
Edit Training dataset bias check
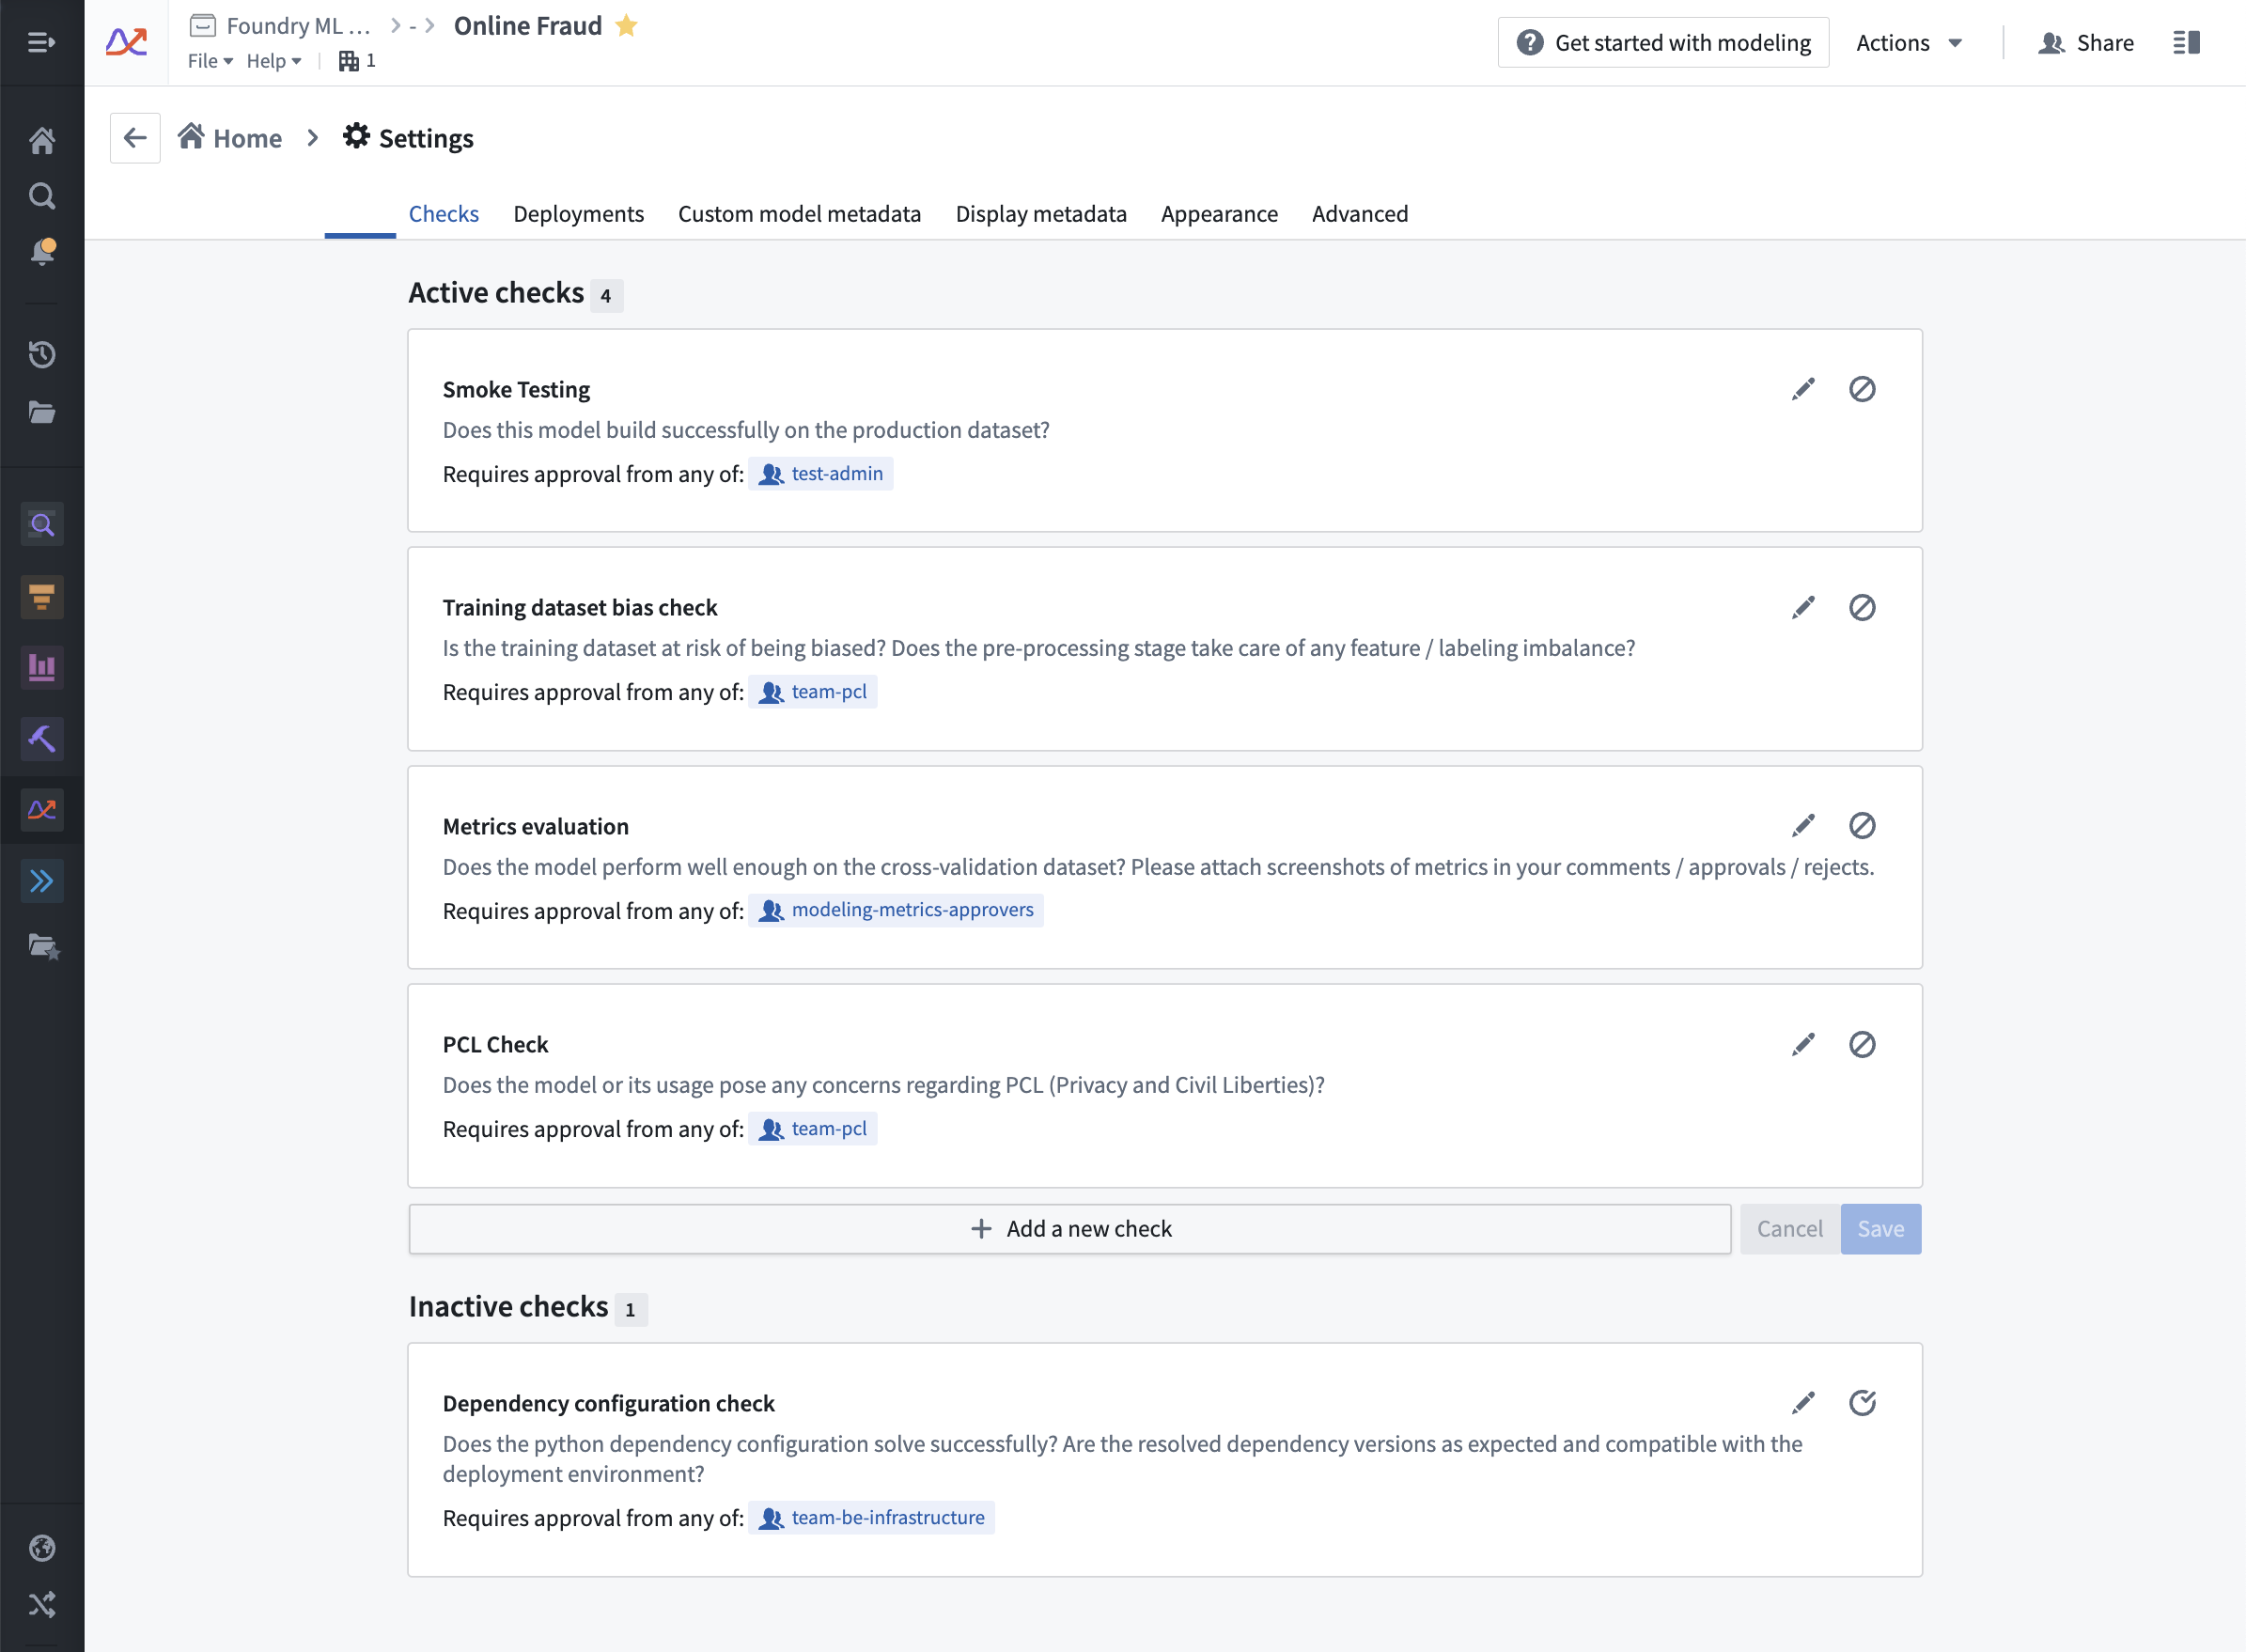tap(1803, 607)
